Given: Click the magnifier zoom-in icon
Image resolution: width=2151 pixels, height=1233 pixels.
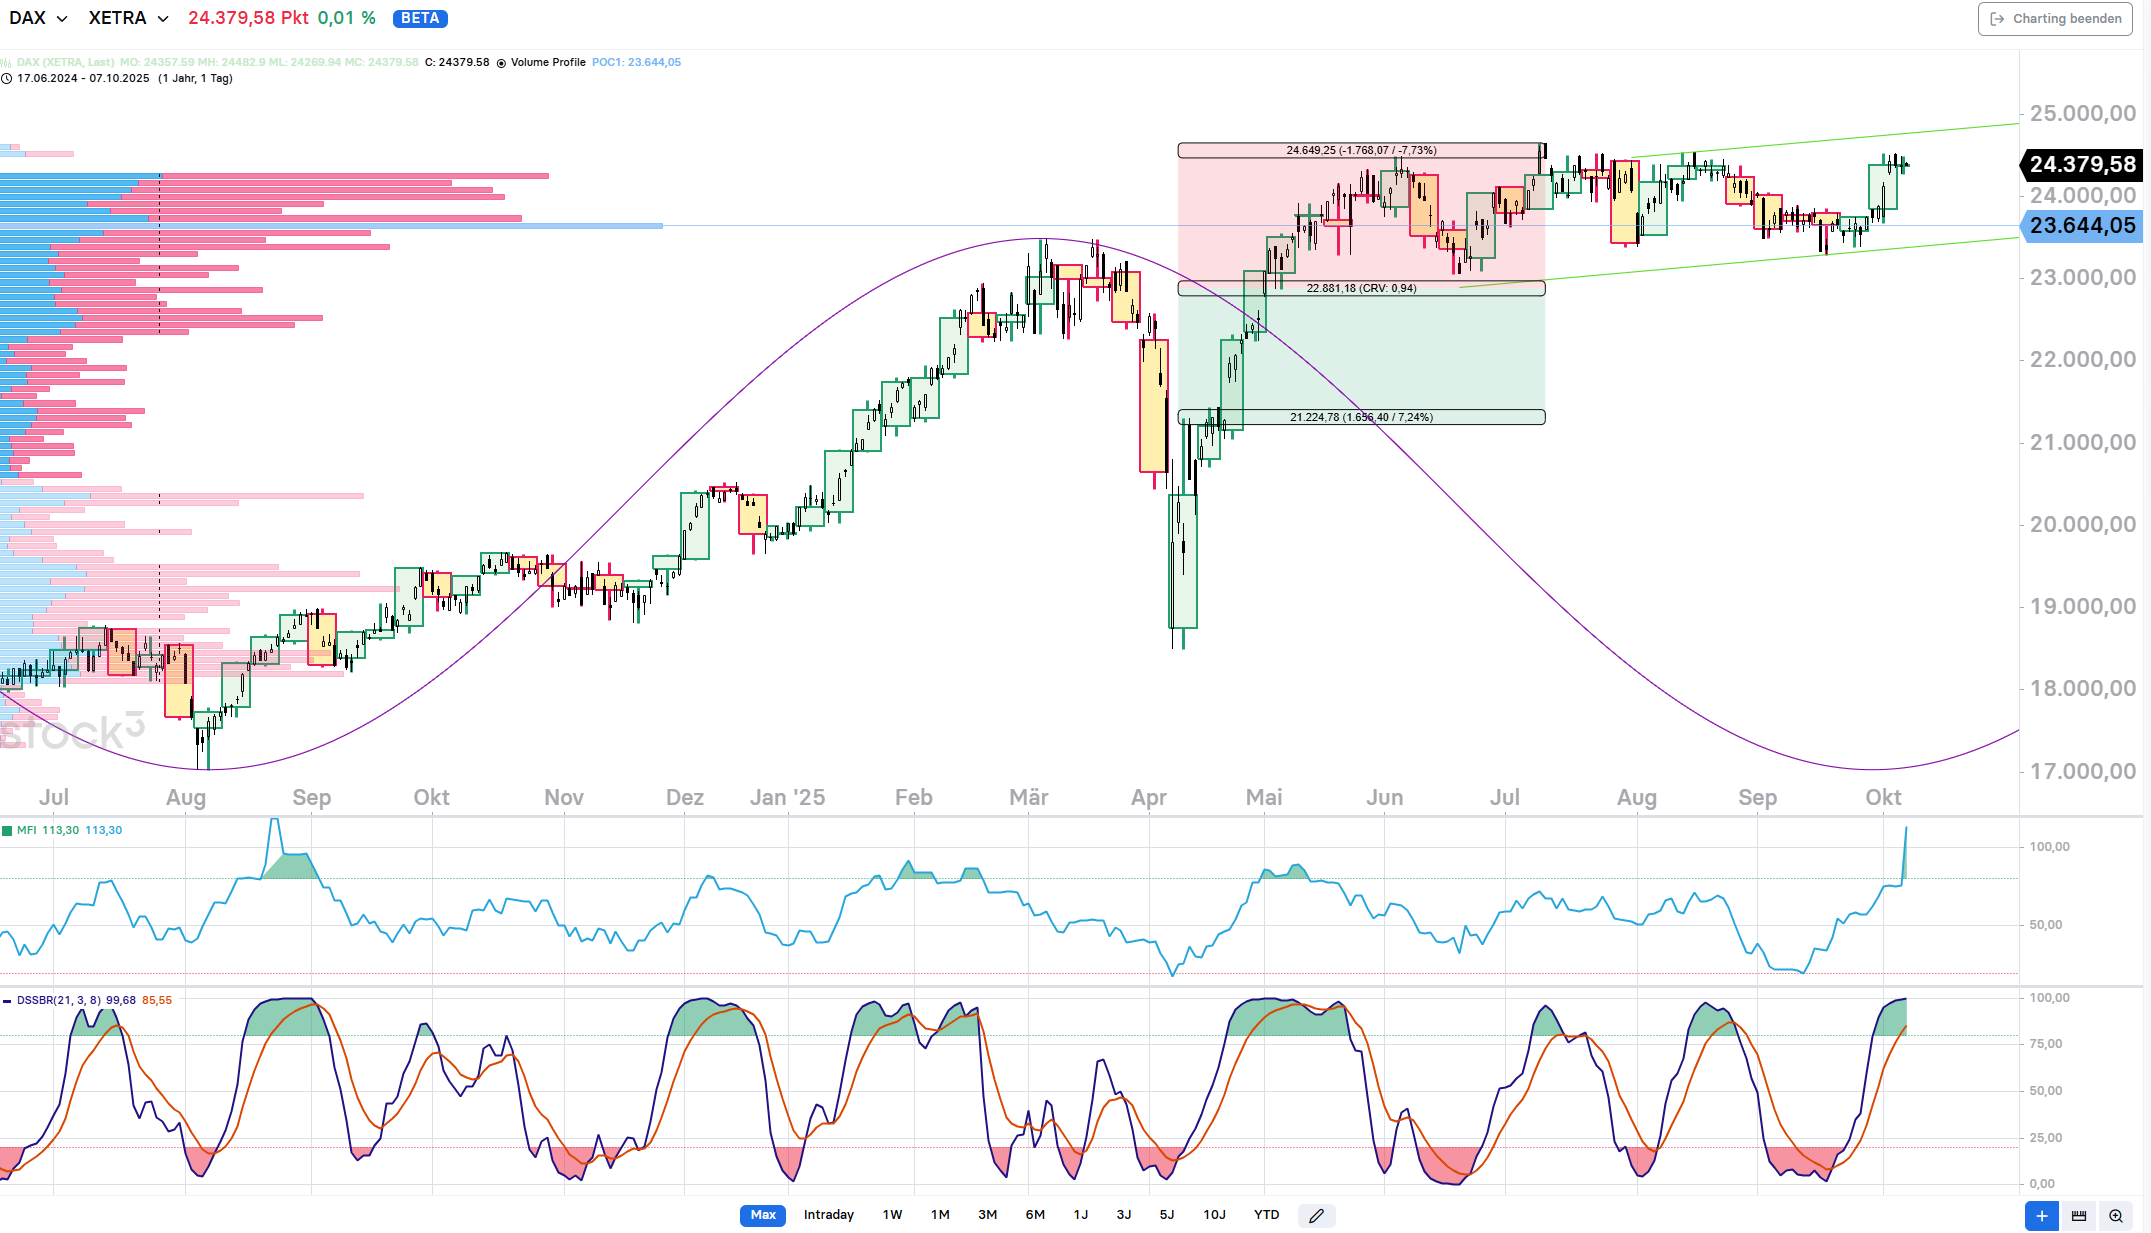Looking at the screenshot, I should (2116, 1215).
